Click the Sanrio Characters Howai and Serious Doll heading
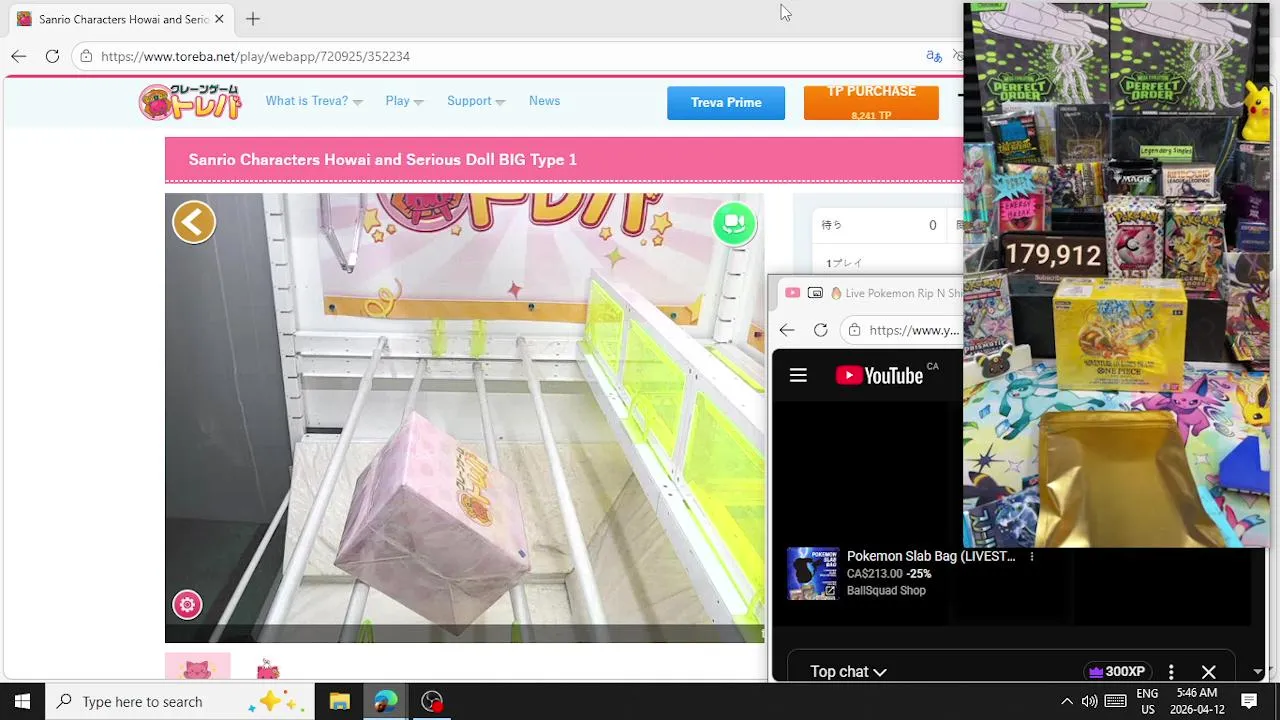The height and width of the screenshot is (720, 1280). (x=382, y=160)
